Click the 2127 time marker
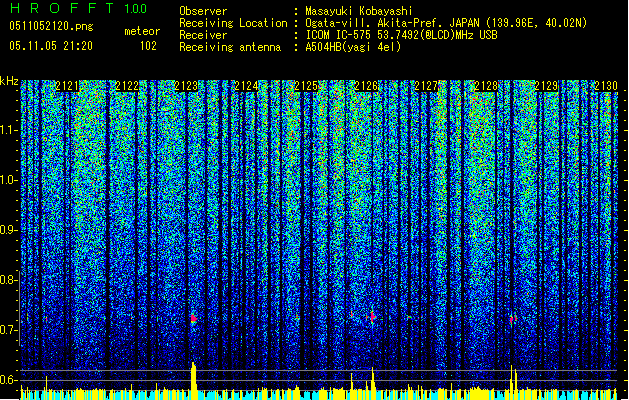Image resolution: width=629 pixels, height=400 pixels. click(426, 86)
